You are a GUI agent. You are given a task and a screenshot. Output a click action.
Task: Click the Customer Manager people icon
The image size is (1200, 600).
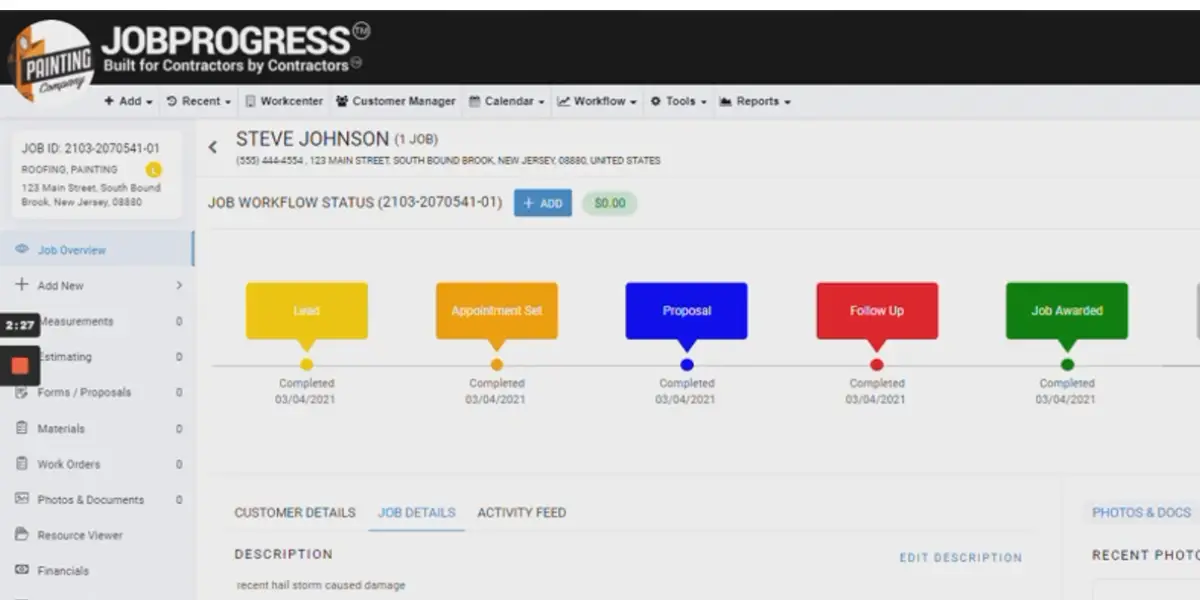[342, 102]
